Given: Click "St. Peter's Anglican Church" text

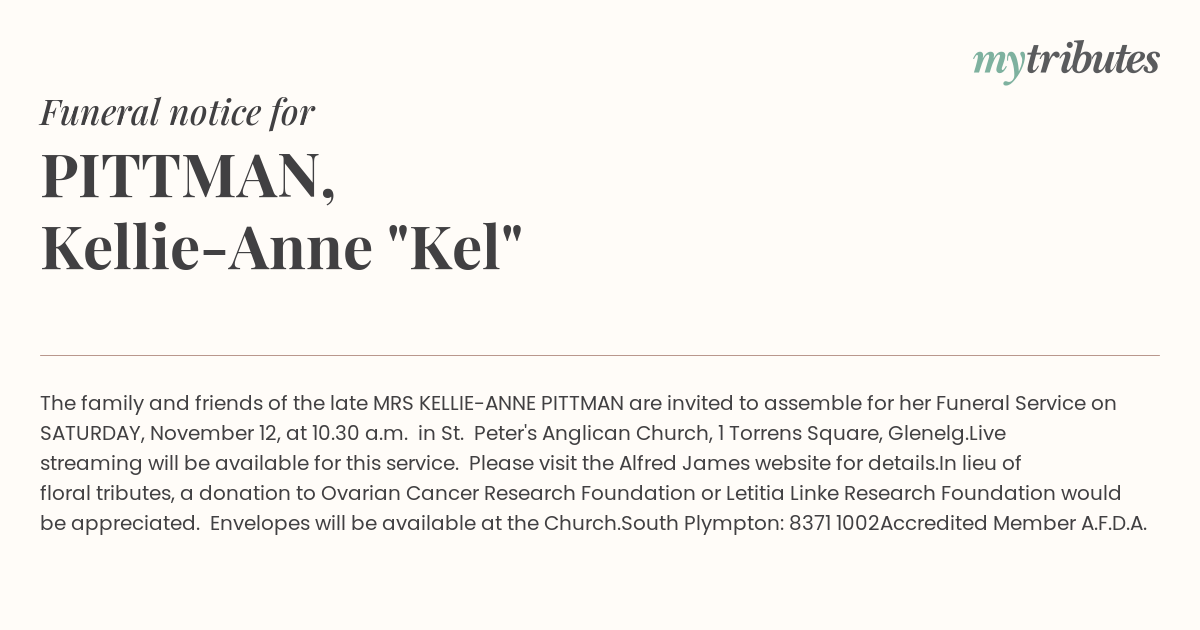Looking at the screenshot, I should [x=568, y=433].
